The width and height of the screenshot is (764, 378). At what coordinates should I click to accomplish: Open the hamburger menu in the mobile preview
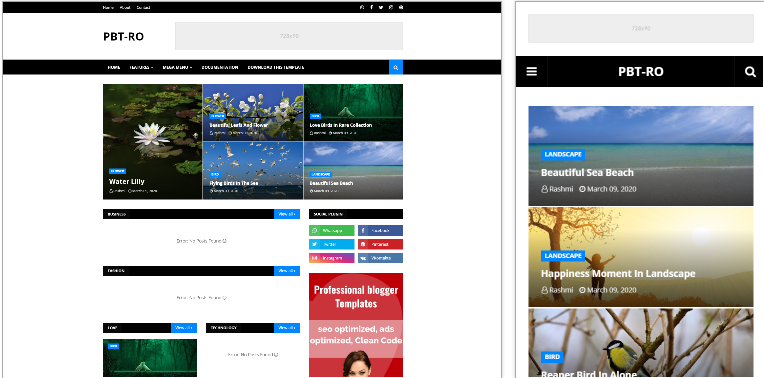point(532,72)
